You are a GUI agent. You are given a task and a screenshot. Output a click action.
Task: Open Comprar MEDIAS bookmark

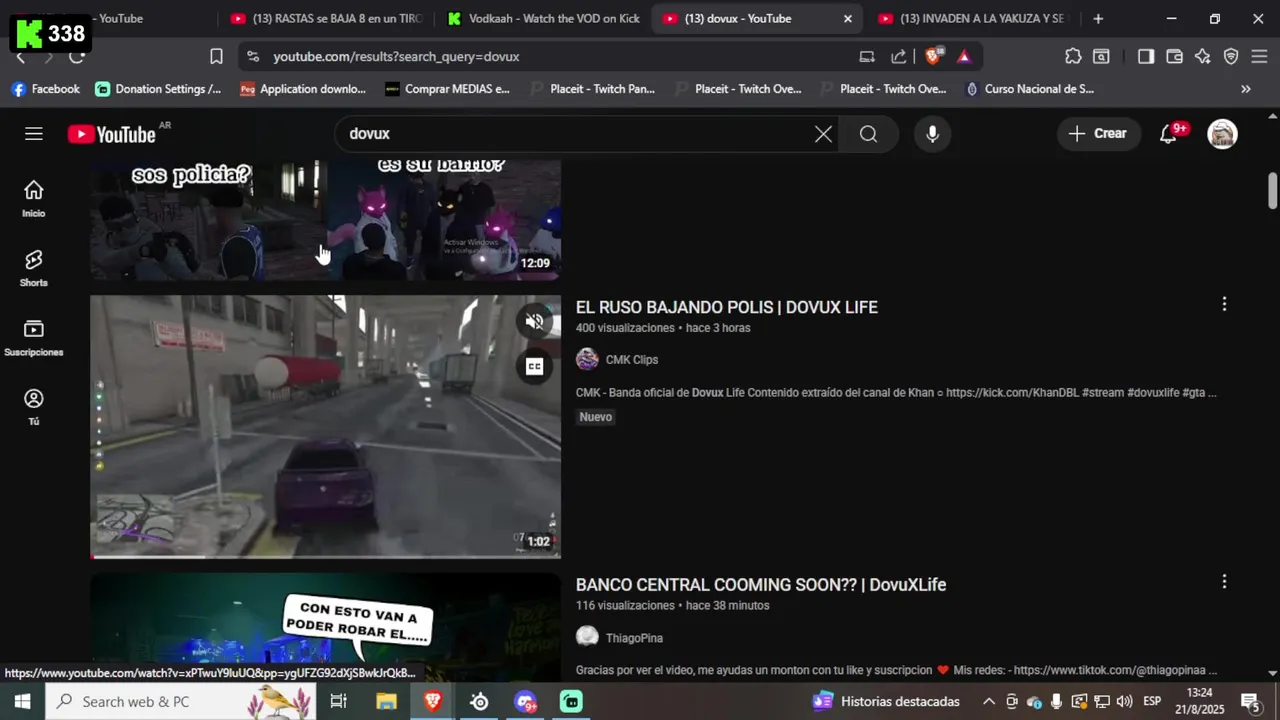(447, 89)
